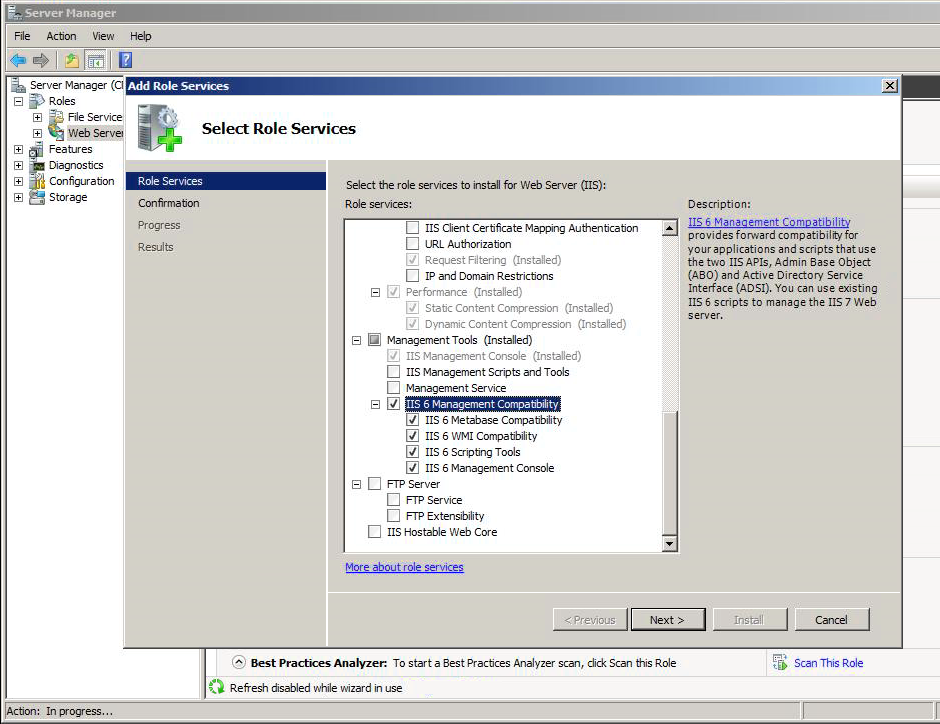
Task: Collapse the Management Tools tree section
Action: coord(356,340)
